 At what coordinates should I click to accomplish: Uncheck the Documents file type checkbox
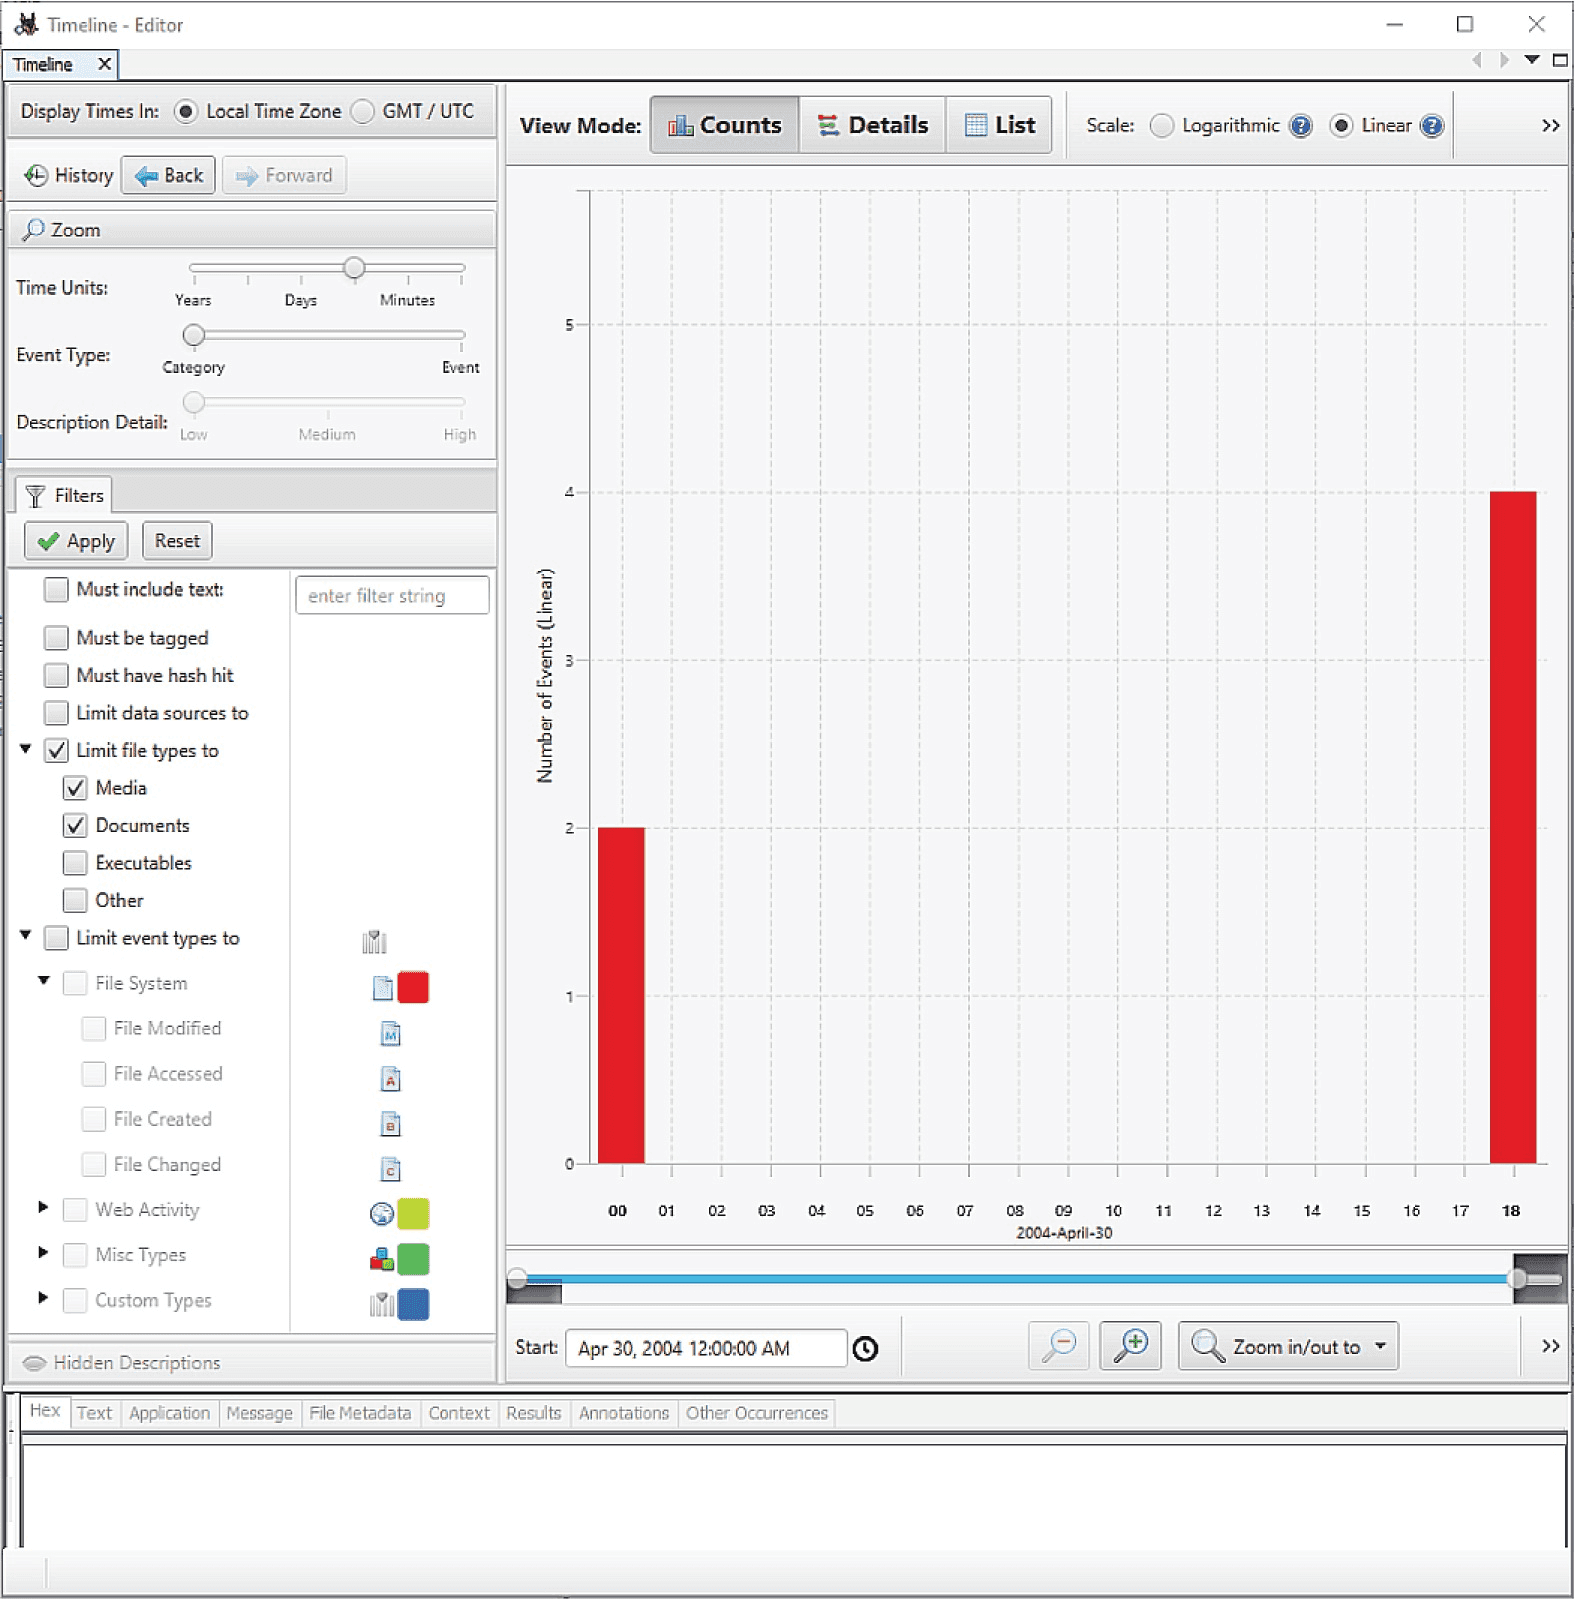(x=75, y=826)
